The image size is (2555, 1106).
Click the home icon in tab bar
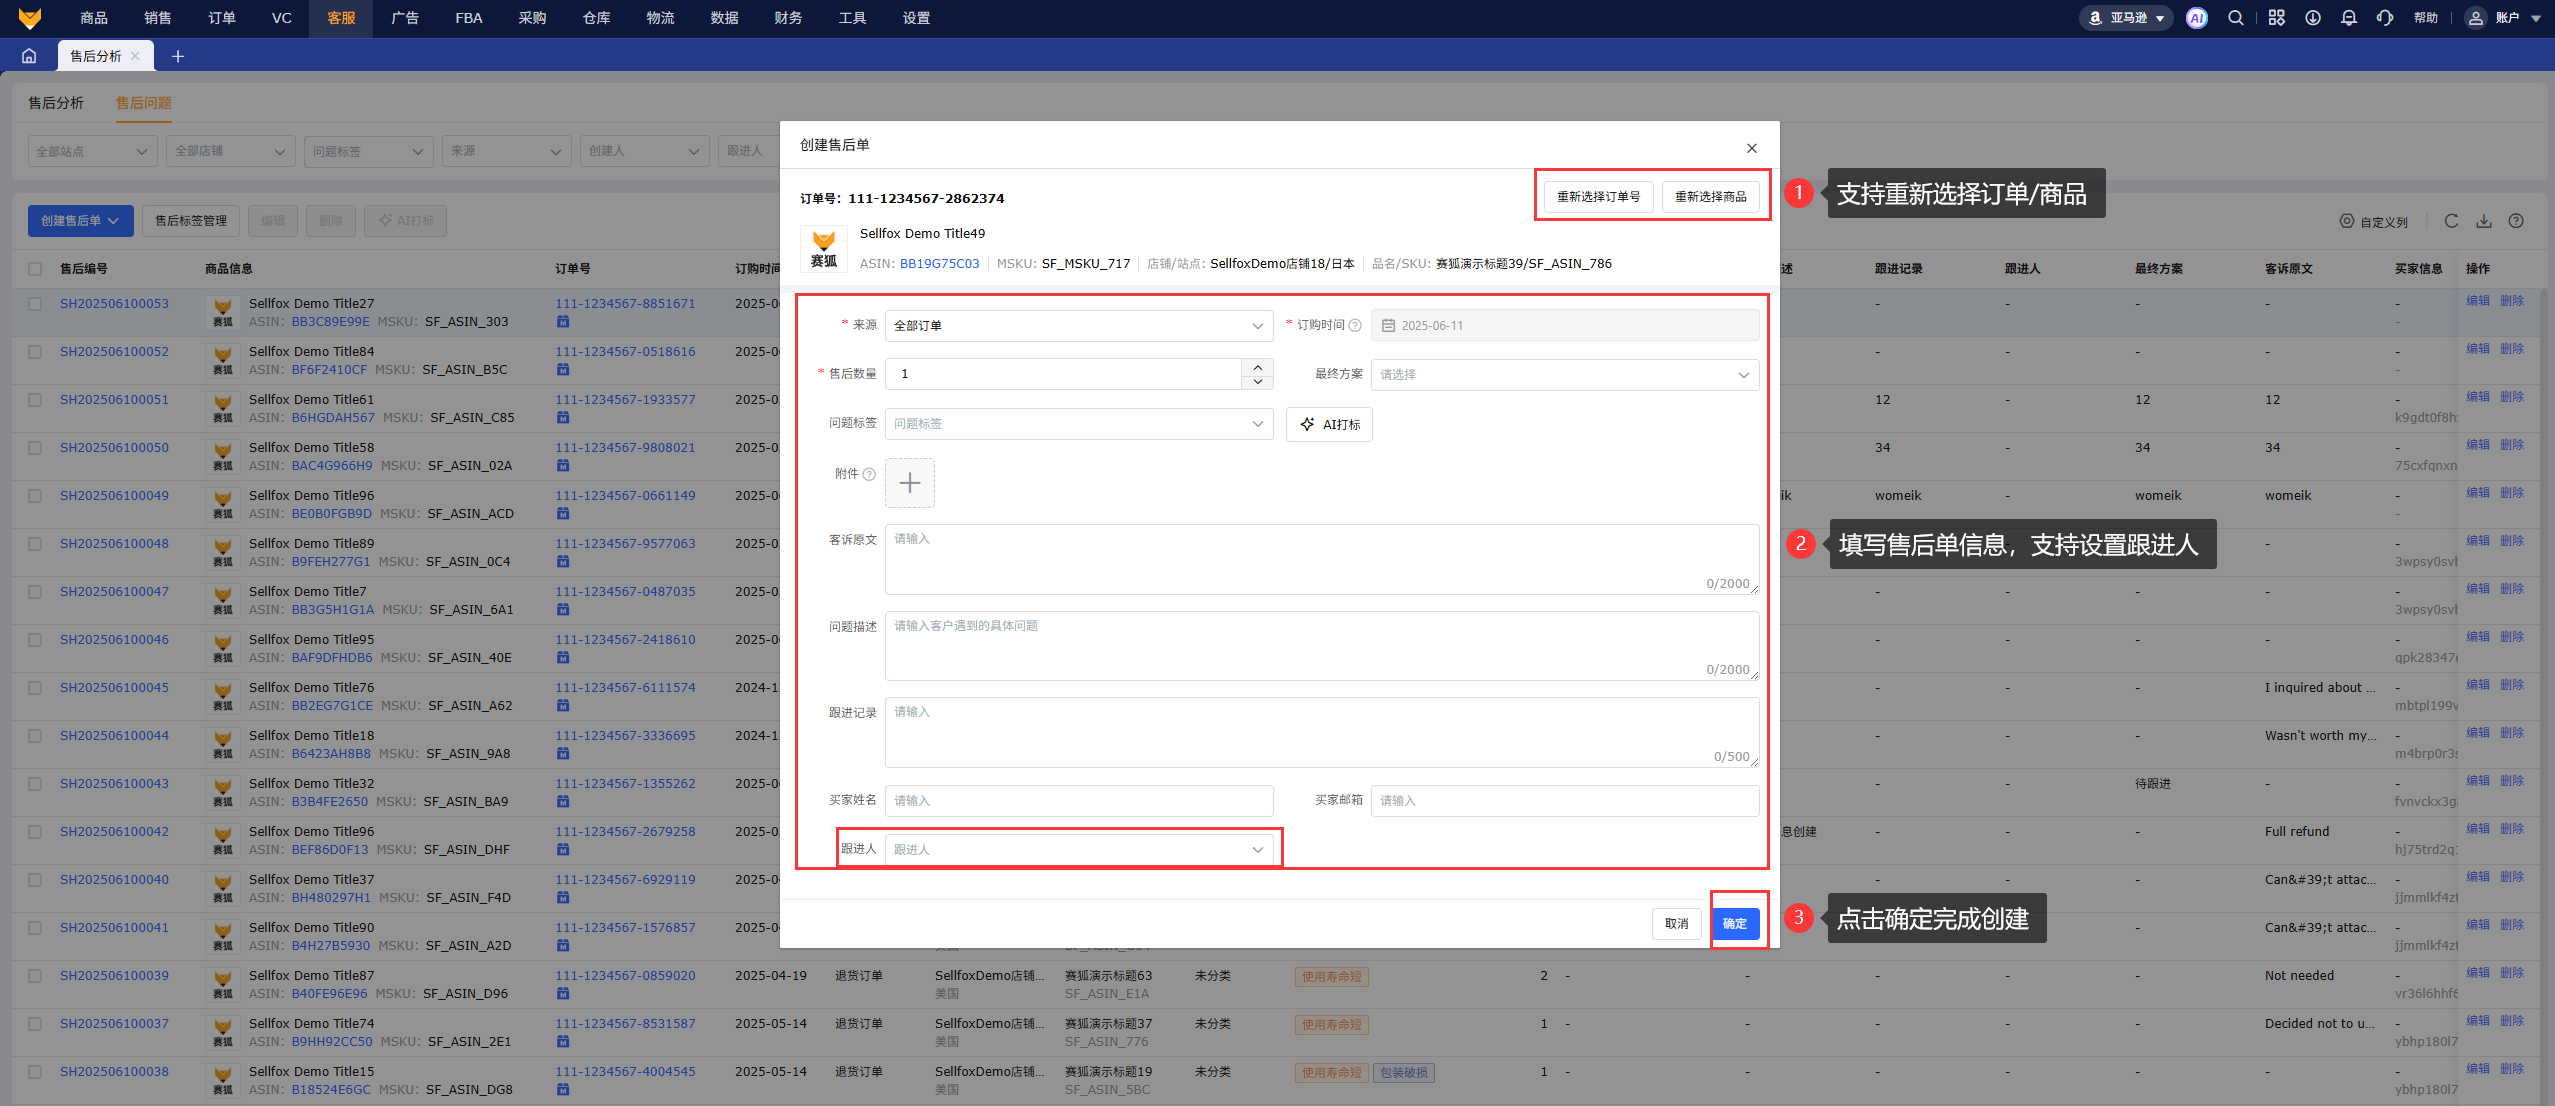29,56
